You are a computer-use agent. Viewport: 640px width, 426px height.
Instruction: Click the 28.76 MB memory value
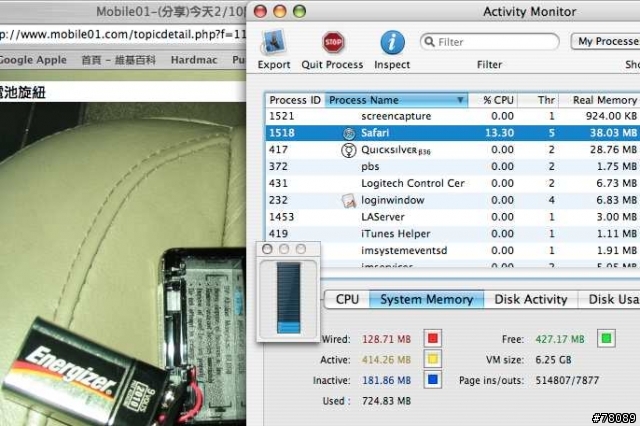(x=613, y=150)
